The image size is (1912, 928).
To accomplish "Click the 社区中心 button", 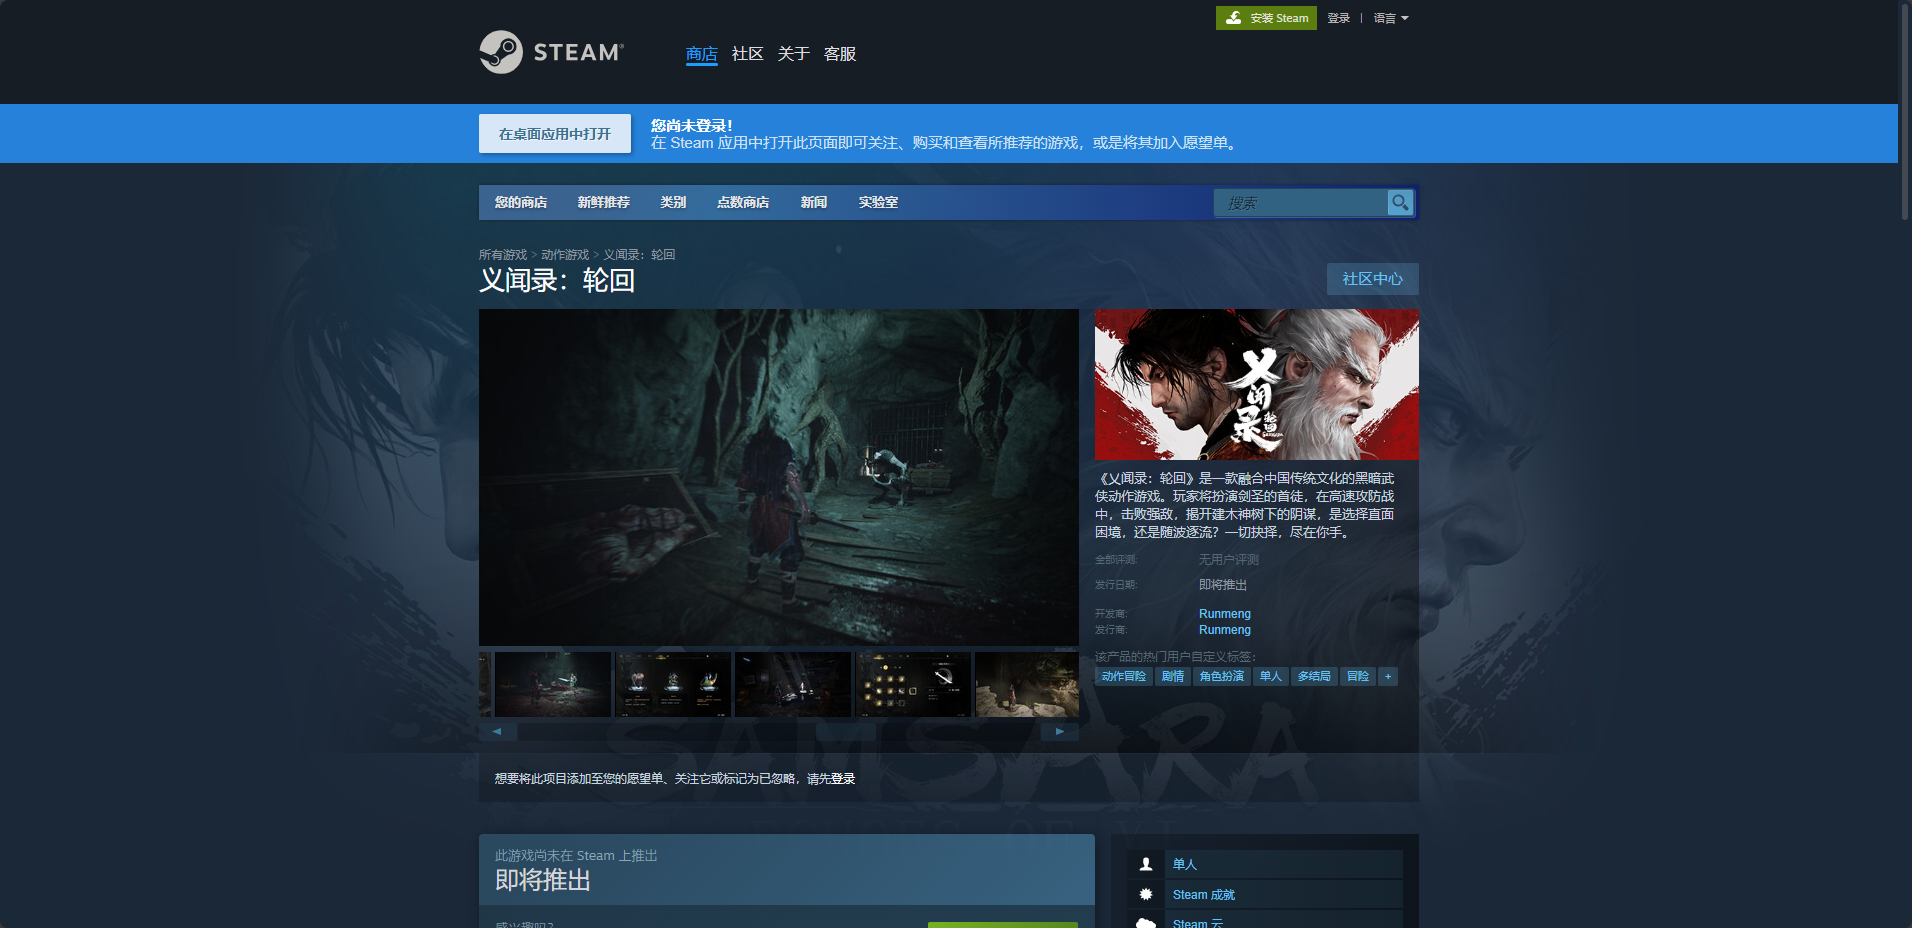I will [1373, 279].
